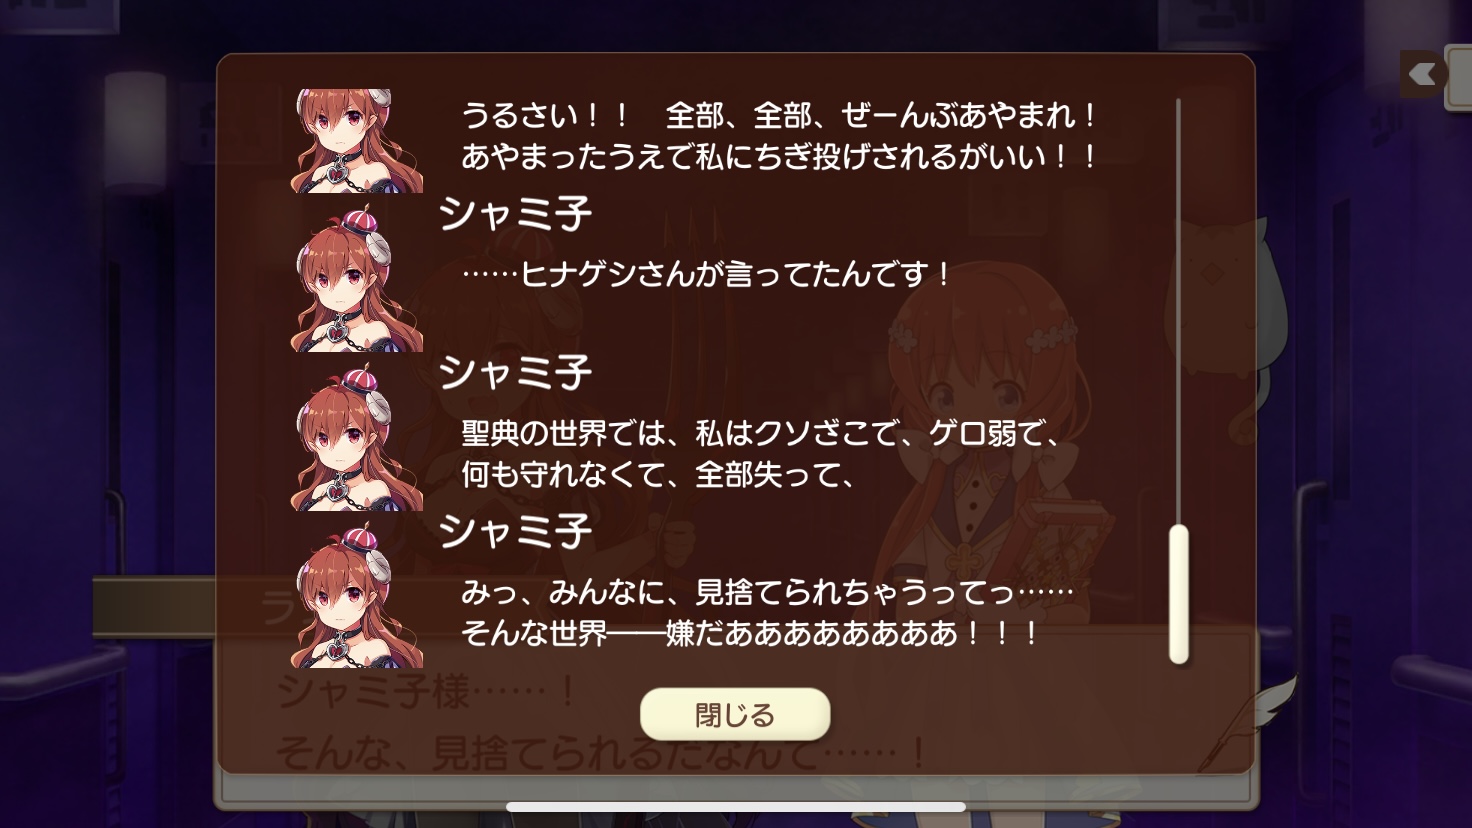Select the ヒナゲシさんが言ってたんです dialogue entry
This screenshot has width=1472, height=828.
(706, 274)
